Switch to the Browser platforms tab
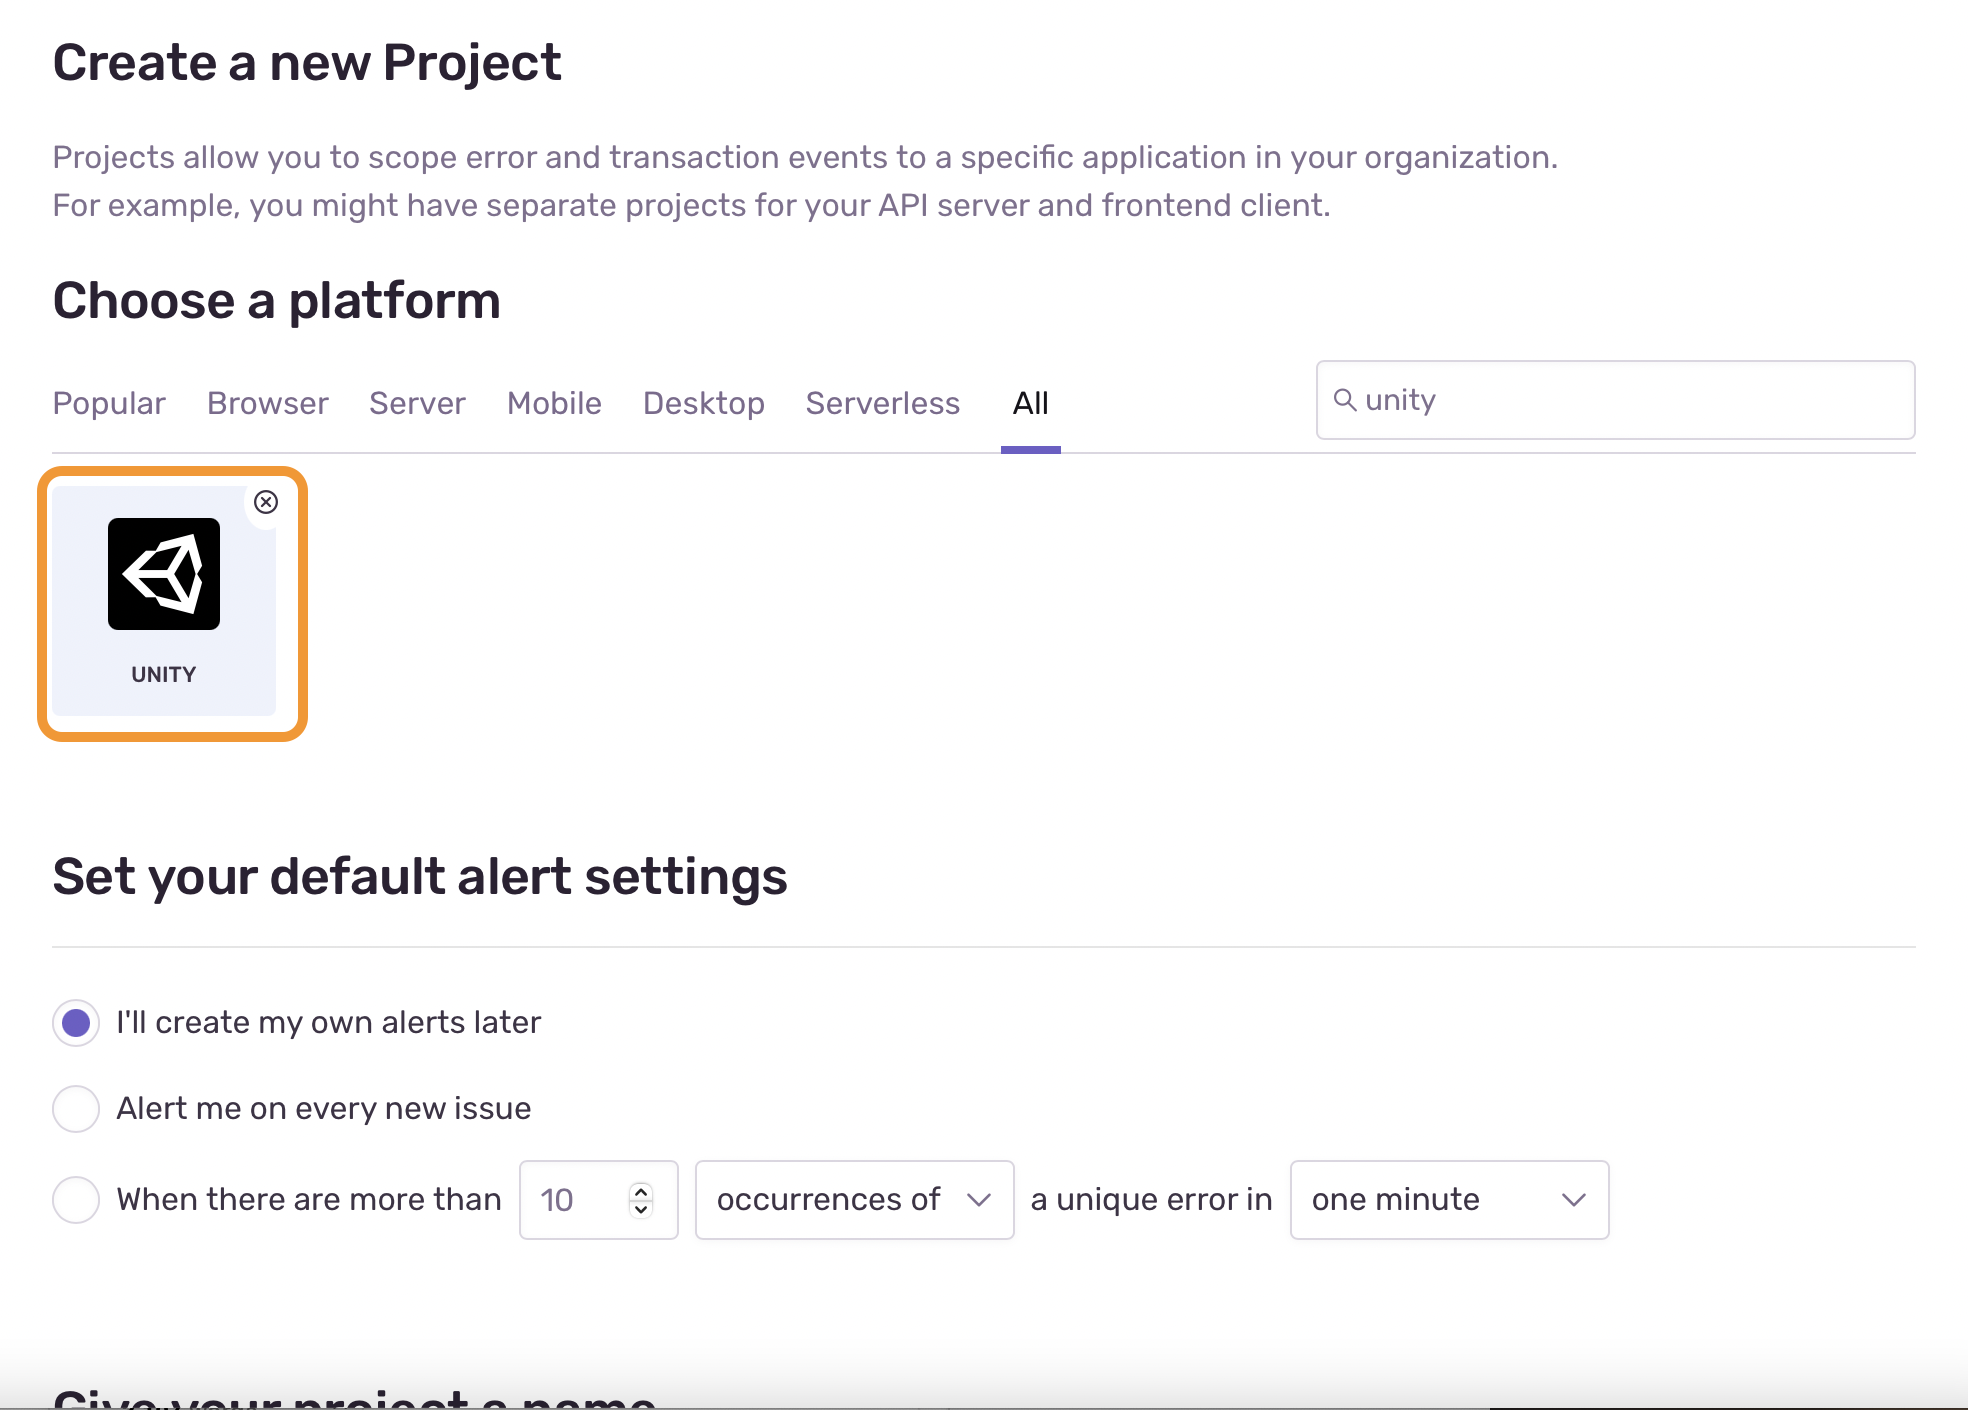1968x1410 pixels. pos(267,403)
